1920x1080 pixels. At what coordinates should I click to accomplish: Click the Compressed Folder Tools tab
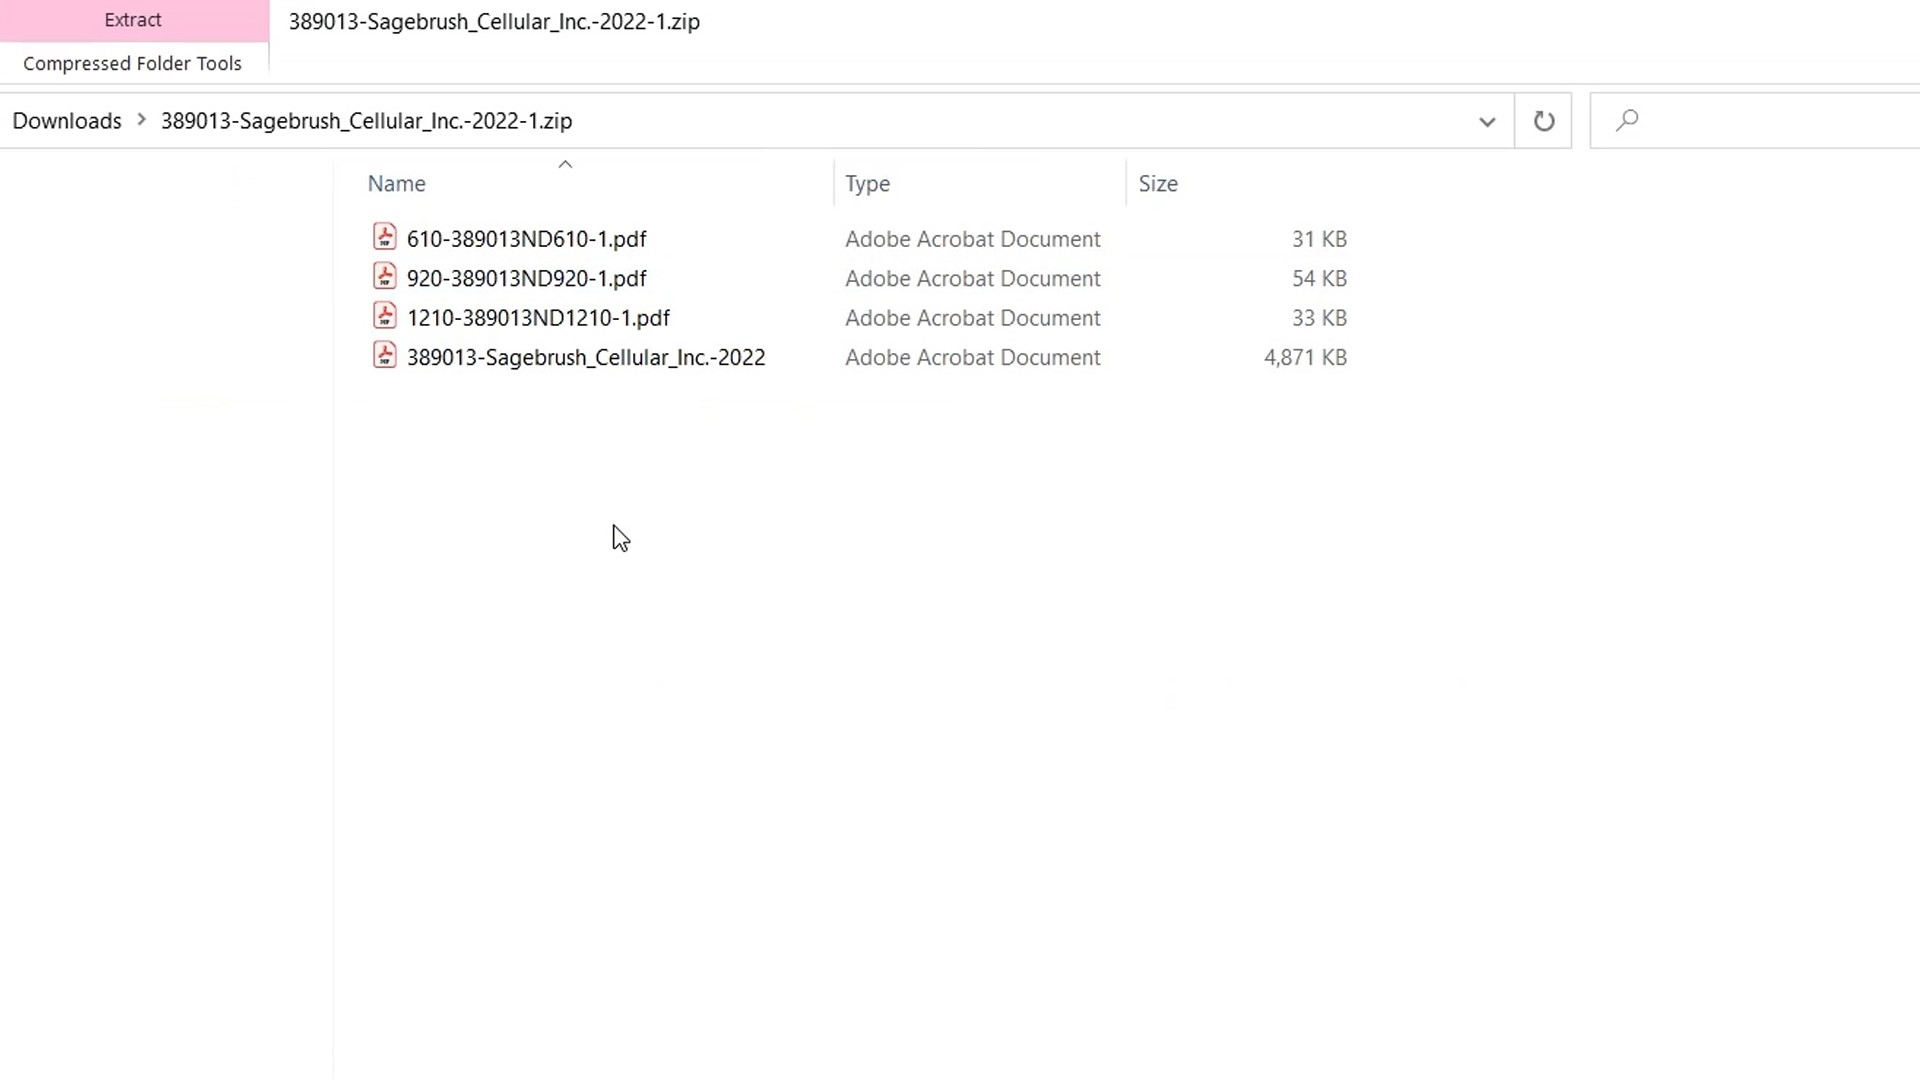tap(133, 63)
